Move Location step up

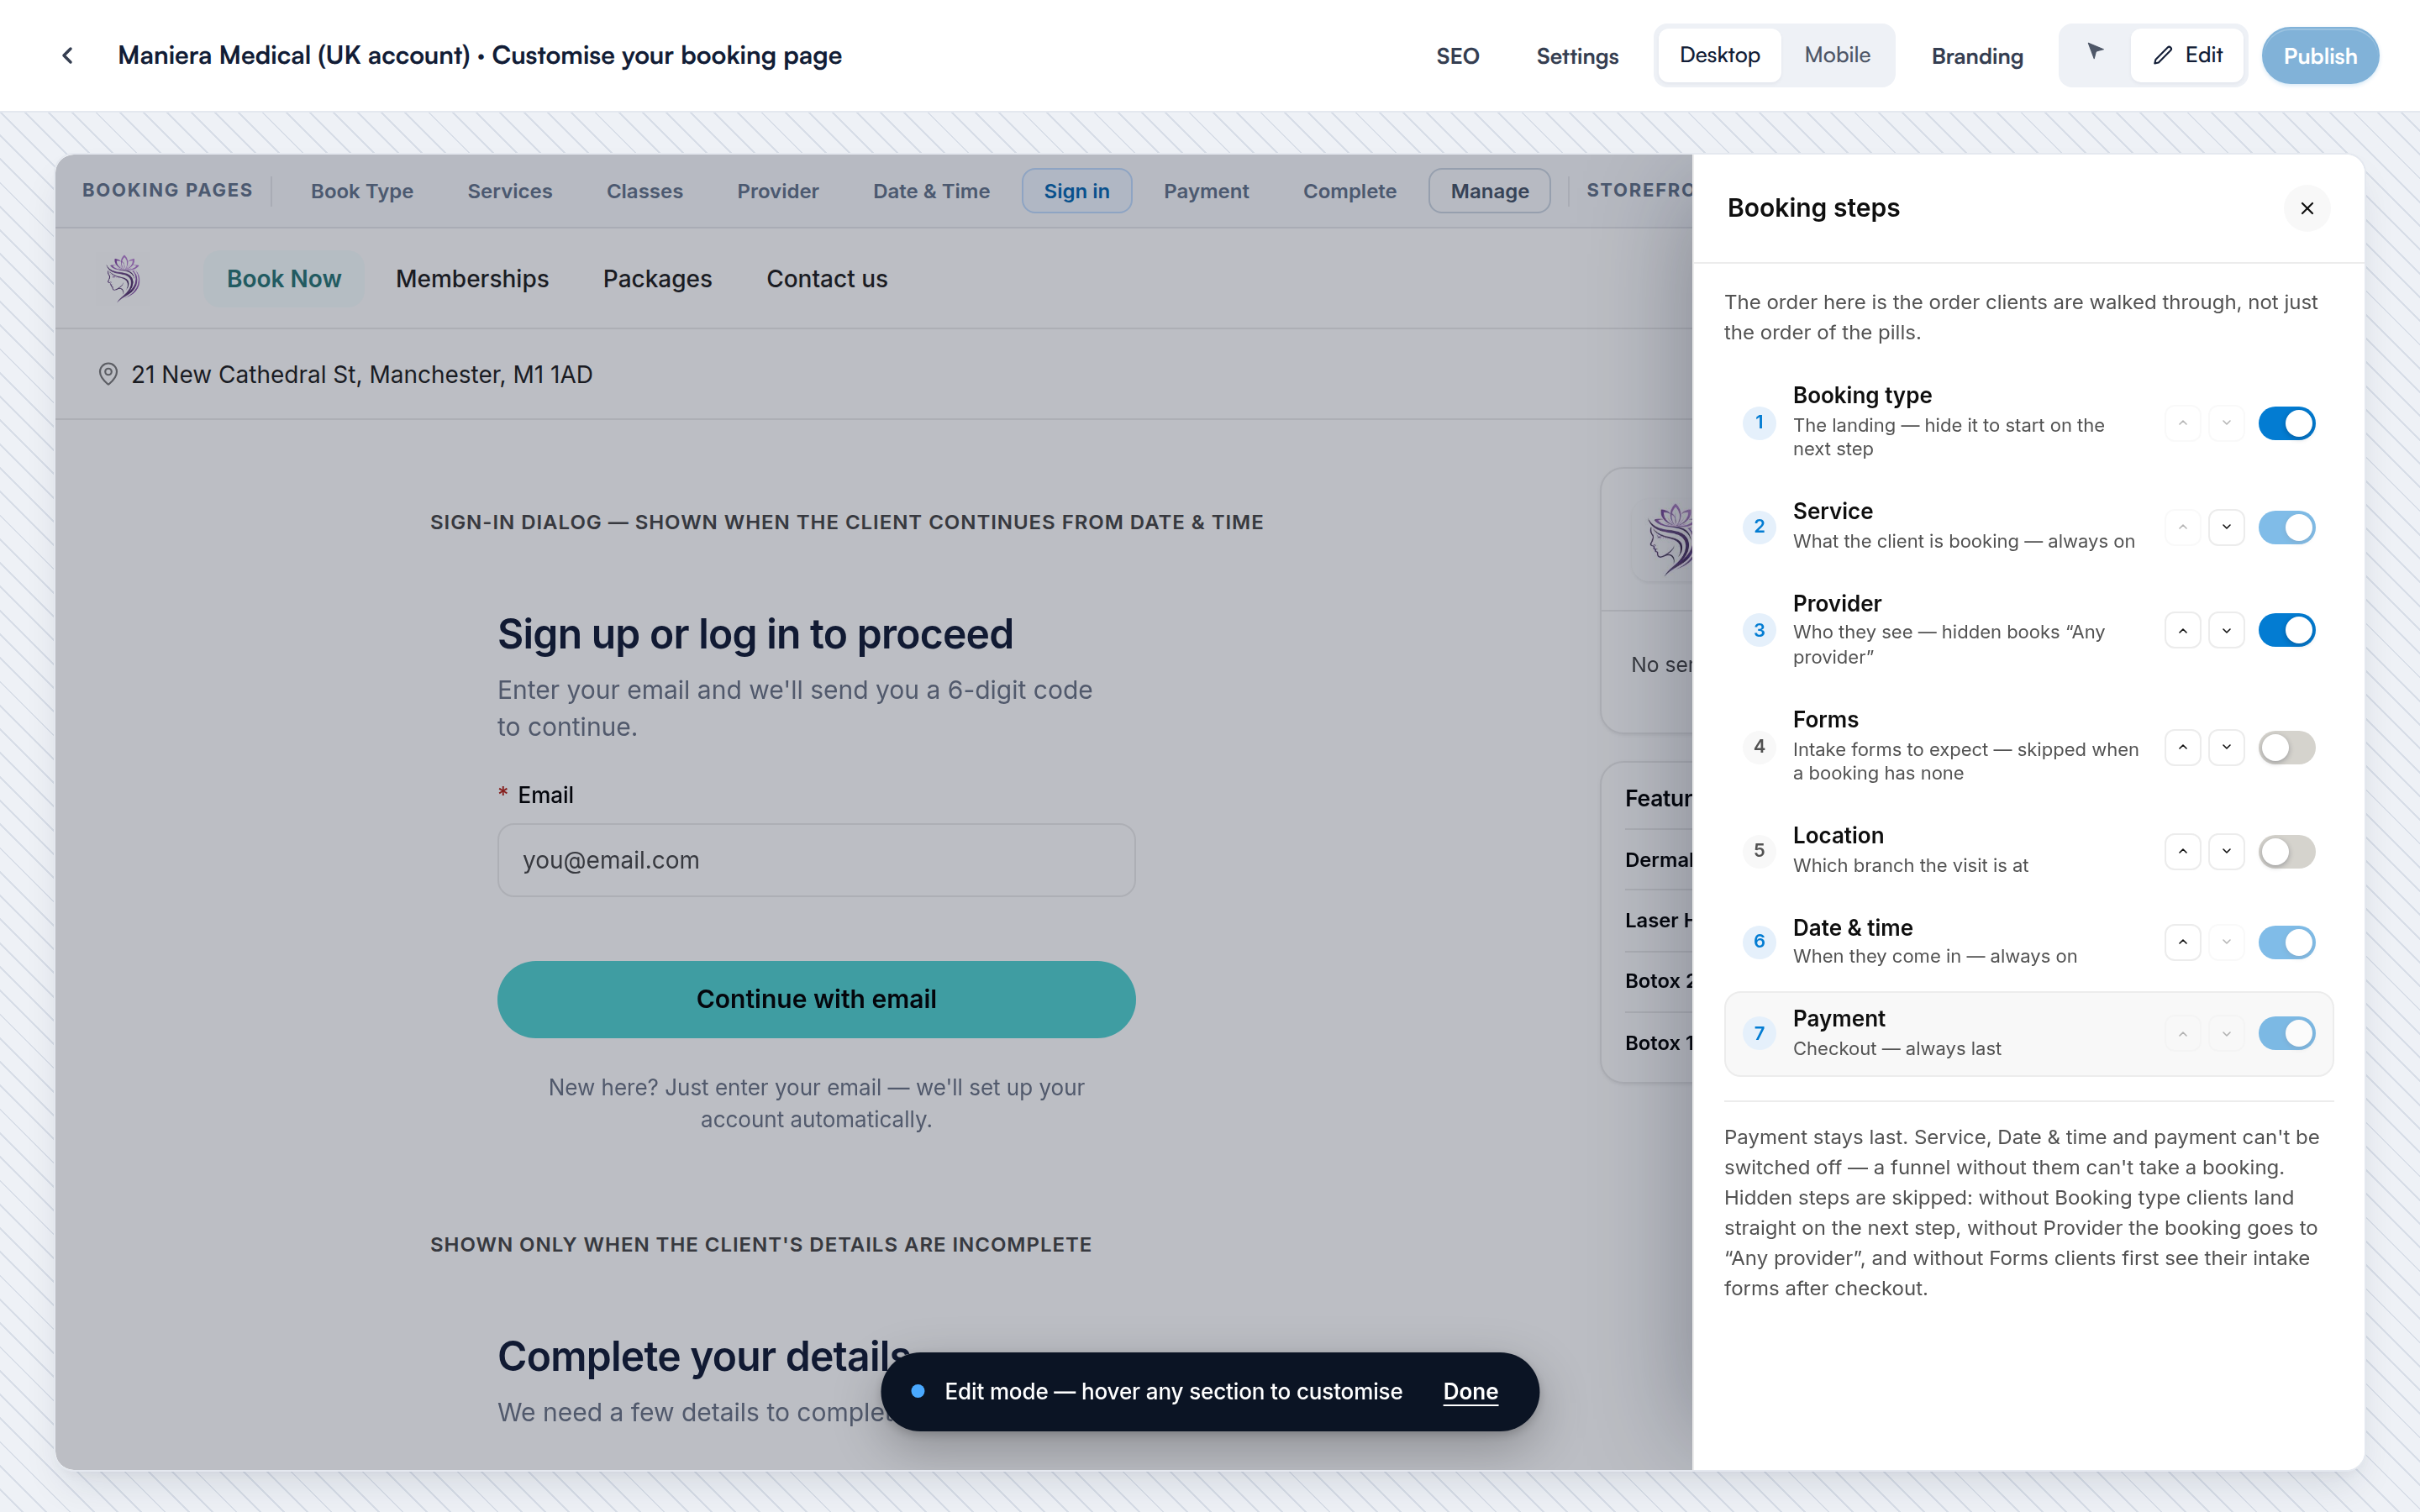point(2182,851)
